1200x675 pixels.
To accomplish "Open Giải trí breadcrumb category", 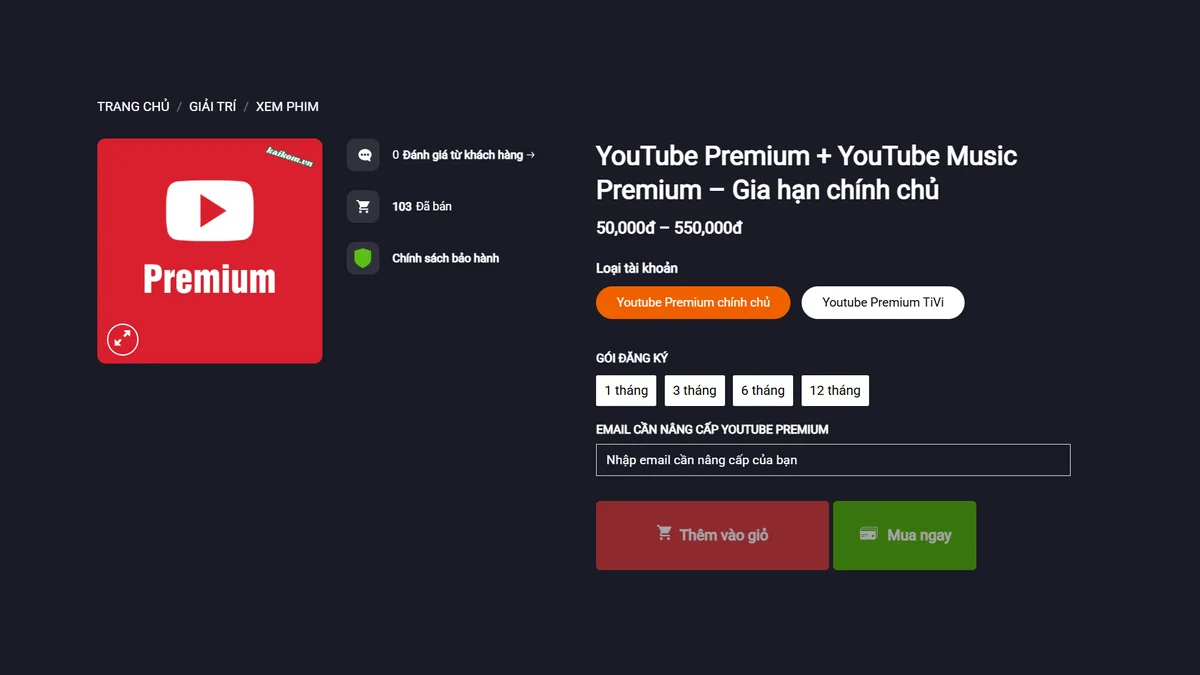I will pyautogui.click(x=213, y=106).
